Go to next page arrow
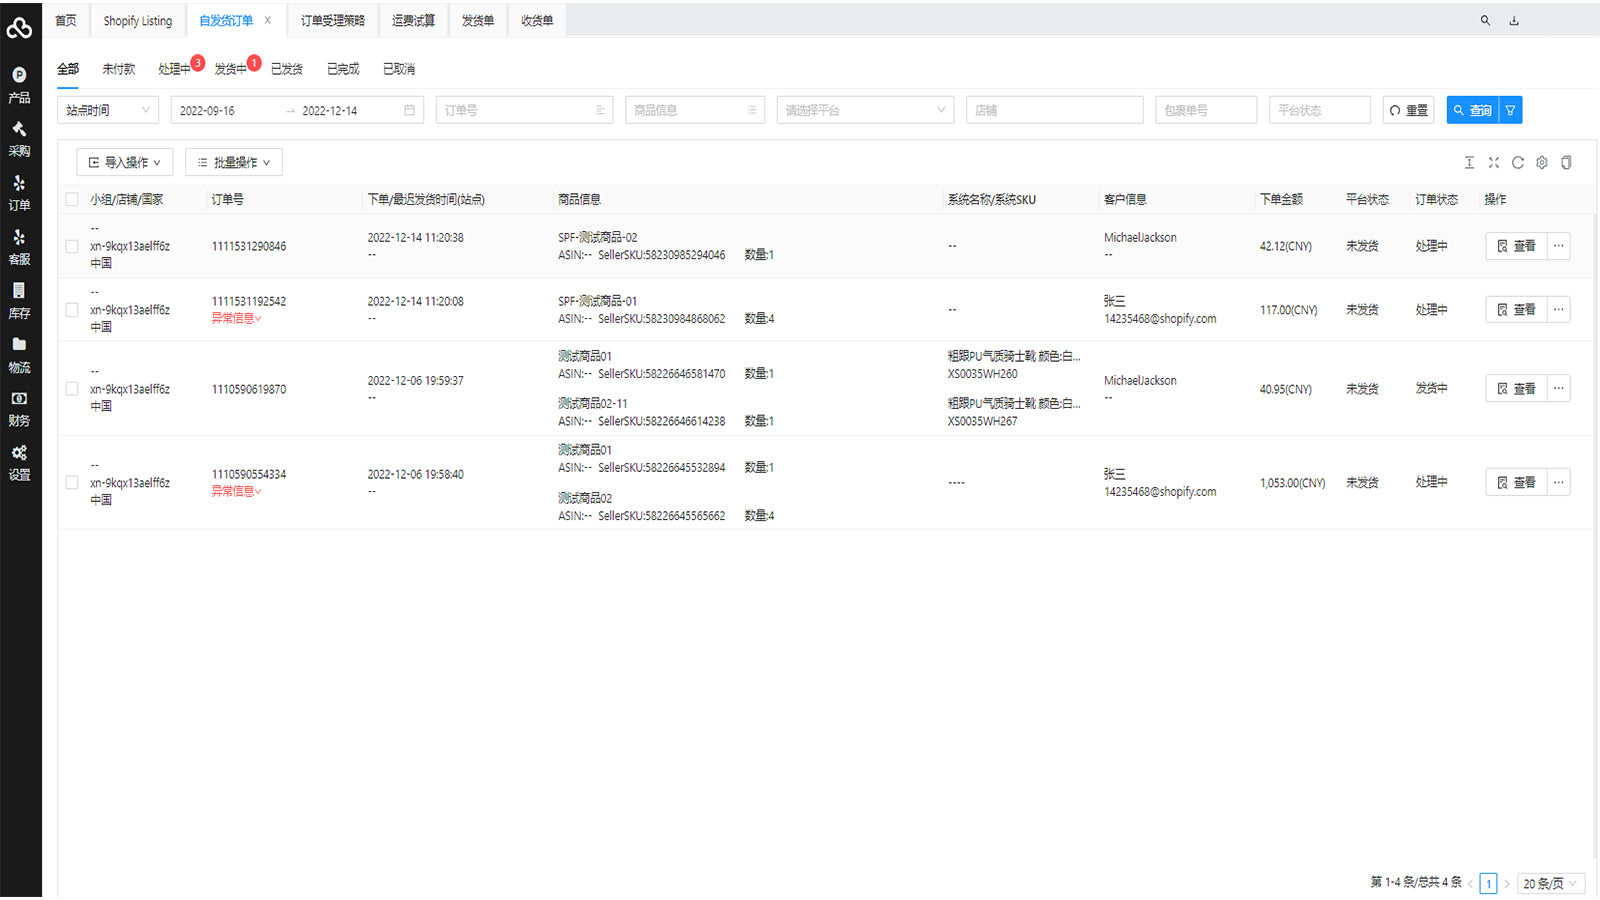Screen dimensions: 1600x900 click(1507, 884)
